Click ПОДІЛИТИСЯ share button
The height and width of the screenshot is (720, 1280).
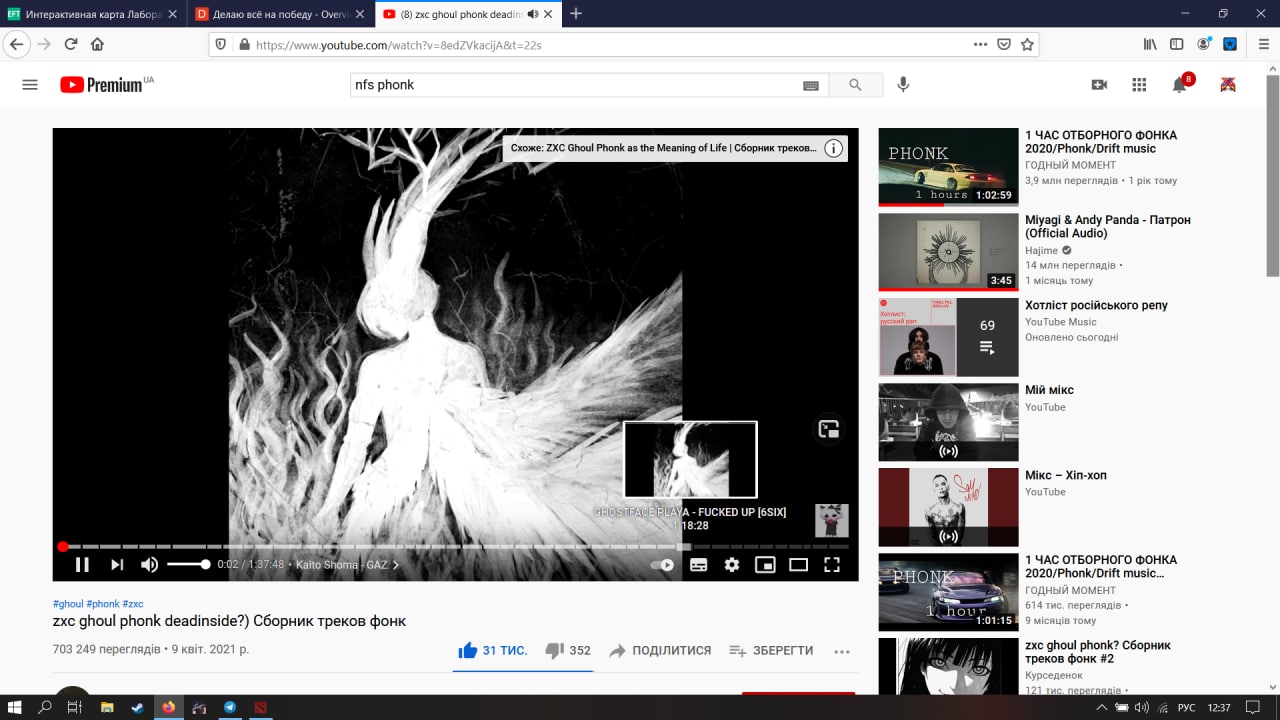[x=660, y=650]
